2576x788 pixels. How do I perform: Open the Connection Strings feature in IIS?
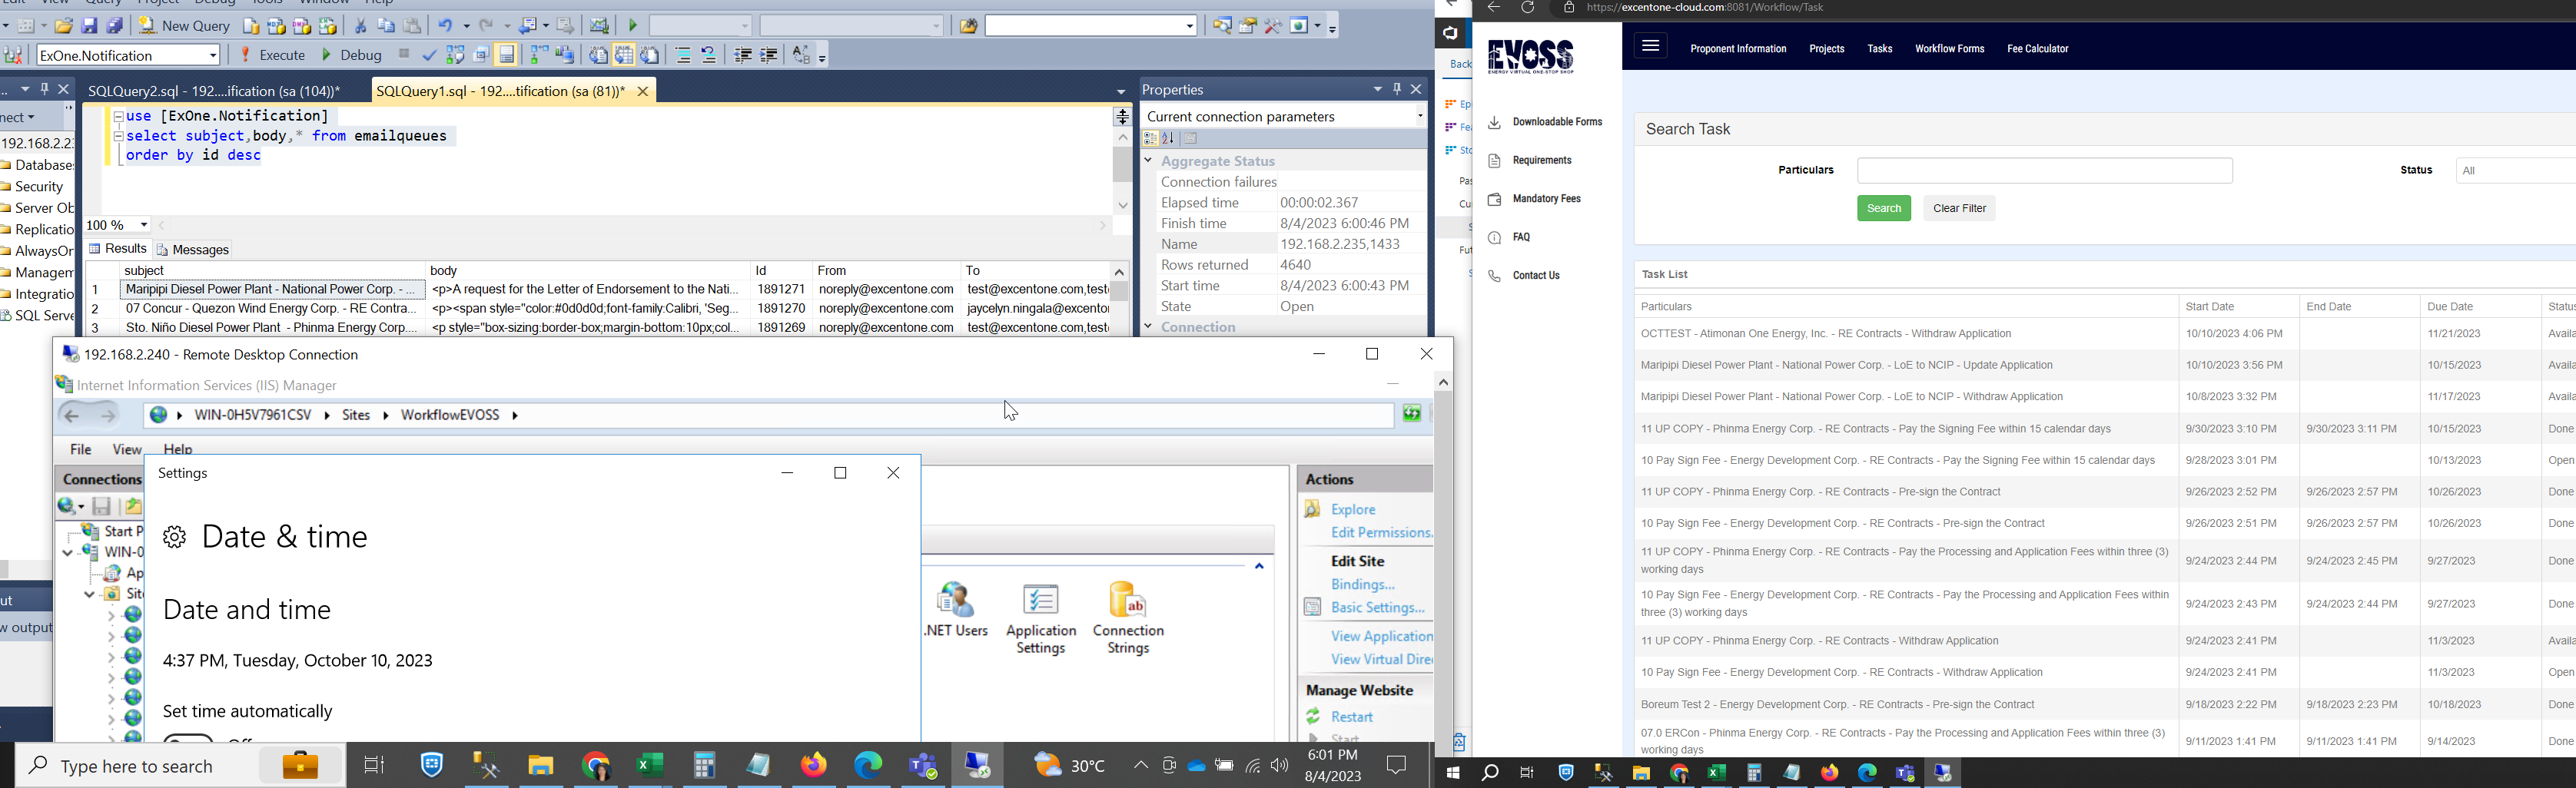click(1128, 618)
